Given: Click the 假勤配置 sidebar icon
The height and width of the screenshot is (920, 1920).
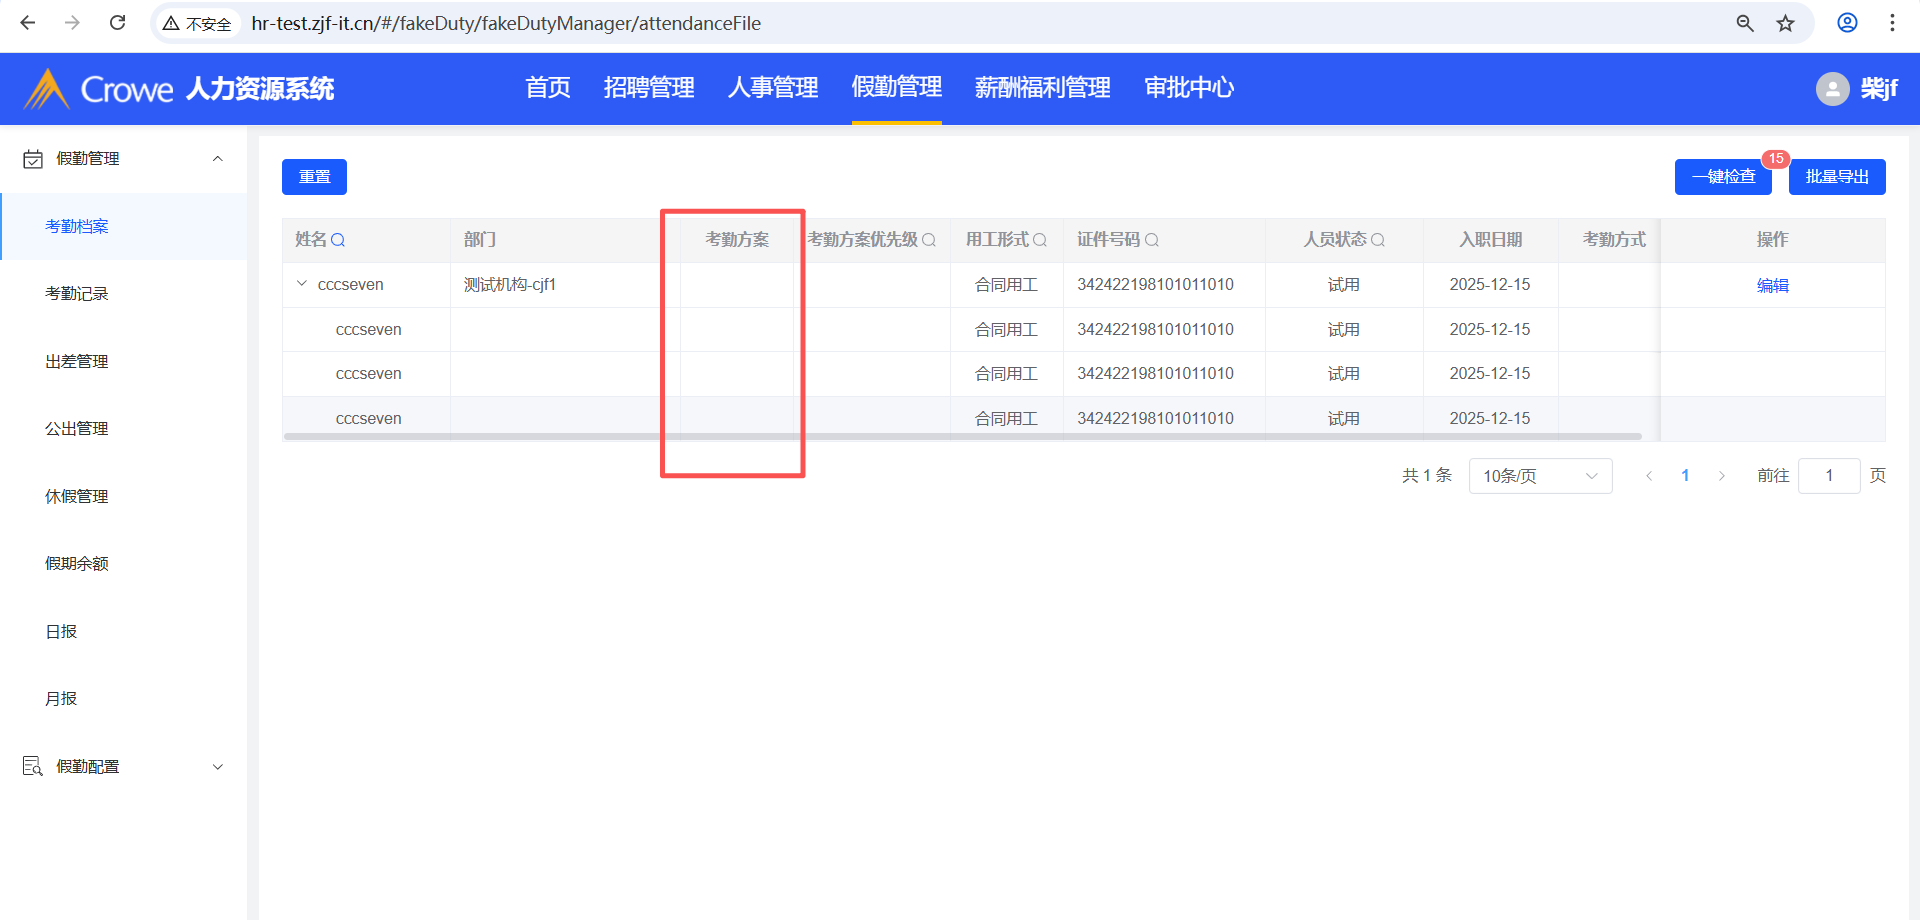Looking at the screenshot, I should point(33,767).
